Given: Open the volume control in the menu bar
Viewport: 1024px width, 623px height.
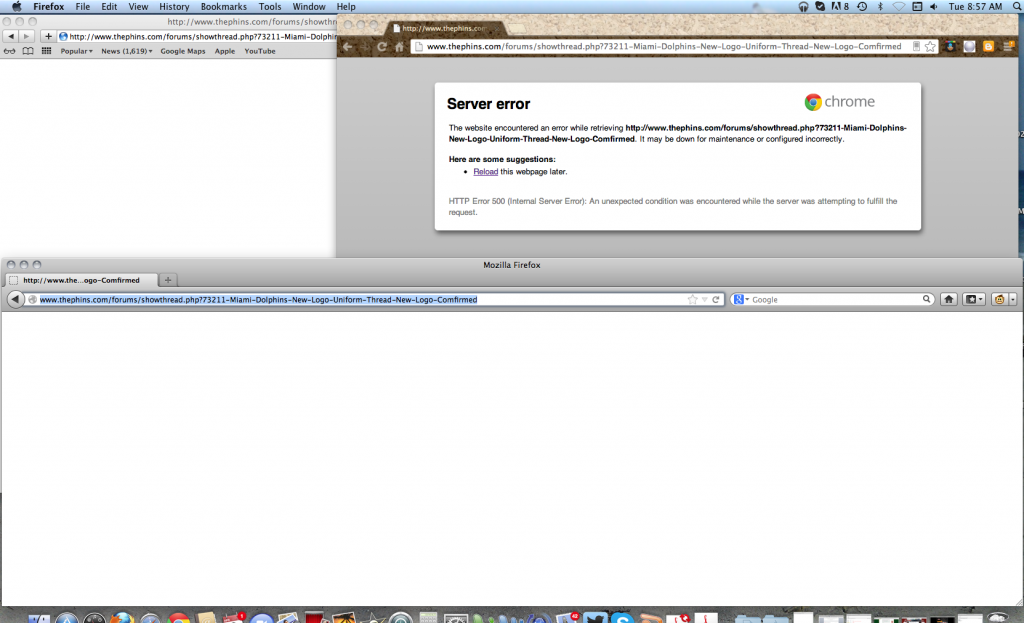Looking at the screenshot, I should click(934, 7).
